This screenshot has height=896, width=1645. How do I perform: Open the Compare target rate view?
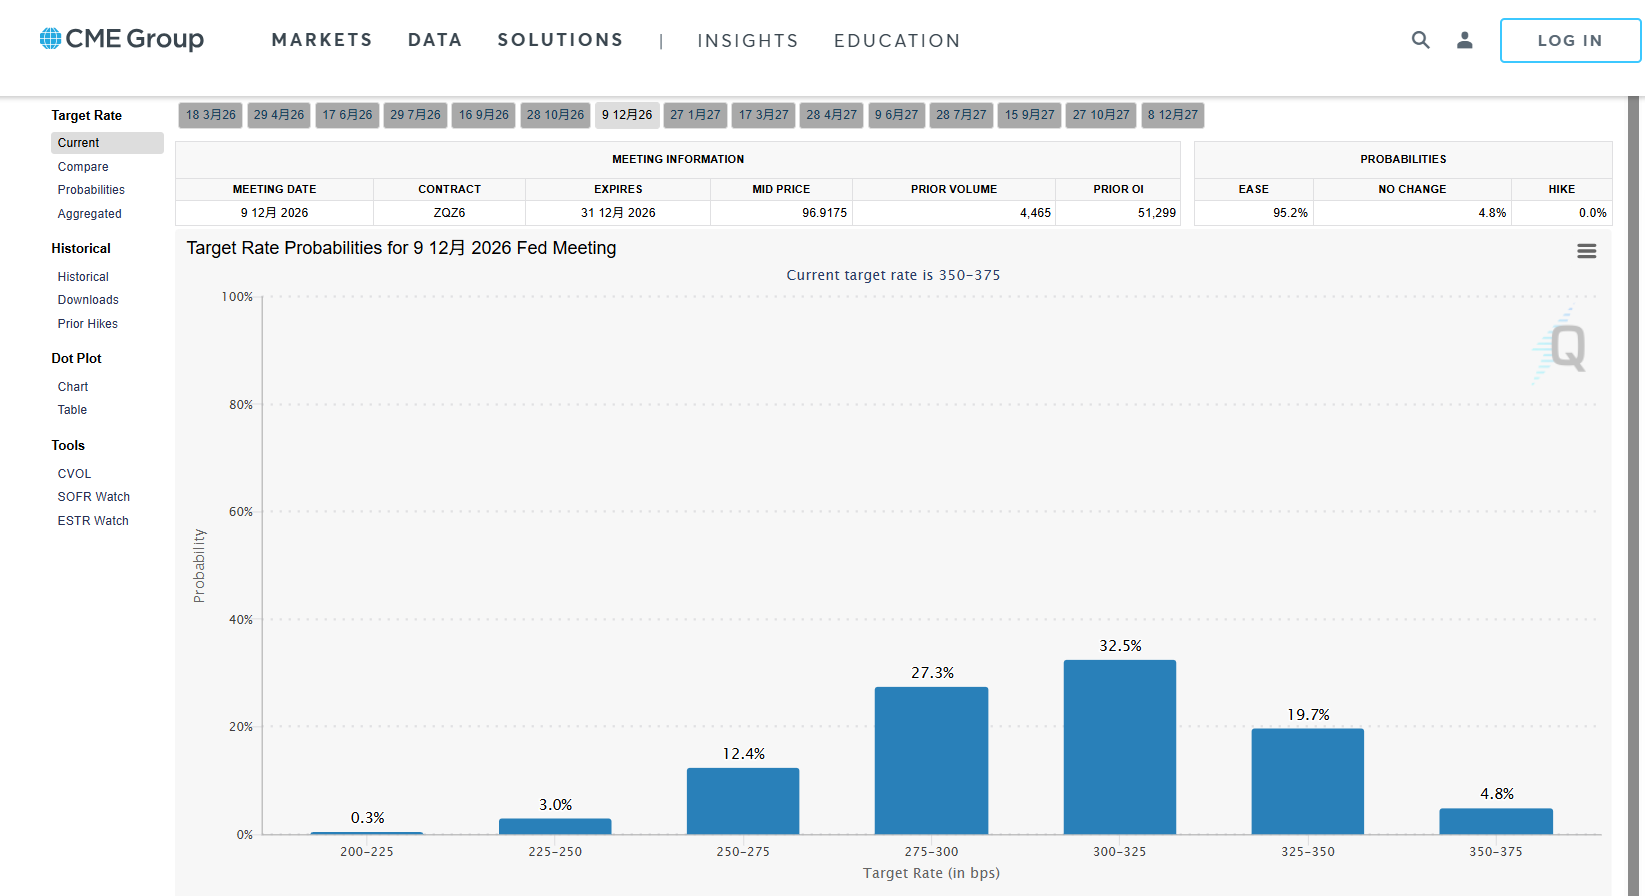[x=83, y=167]
